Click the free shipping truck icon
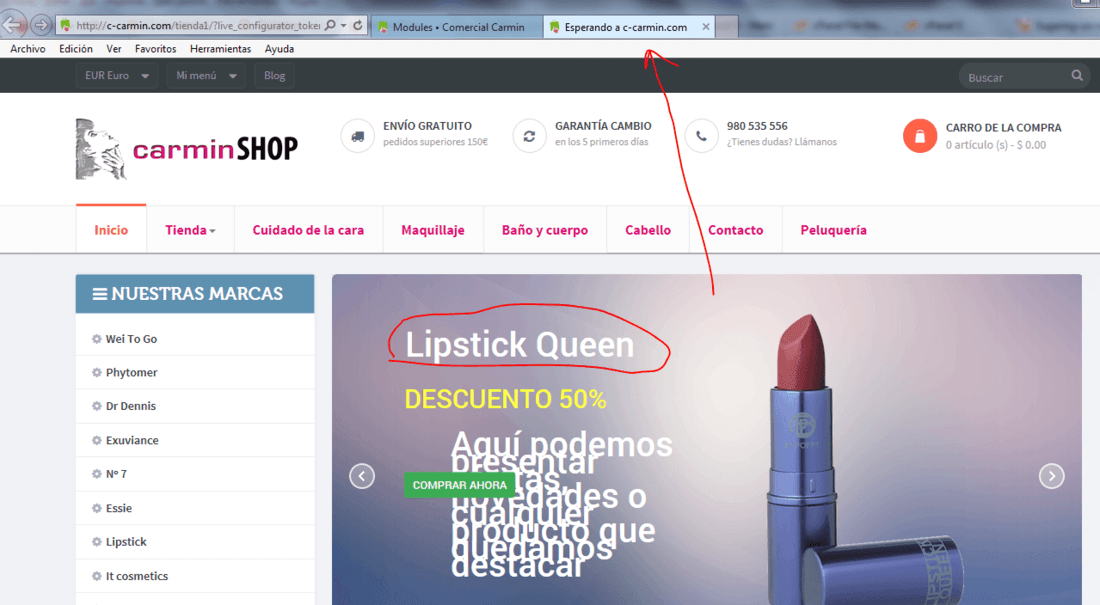The width and height of the screenshot is (1100, 605). tap(357, 135)
